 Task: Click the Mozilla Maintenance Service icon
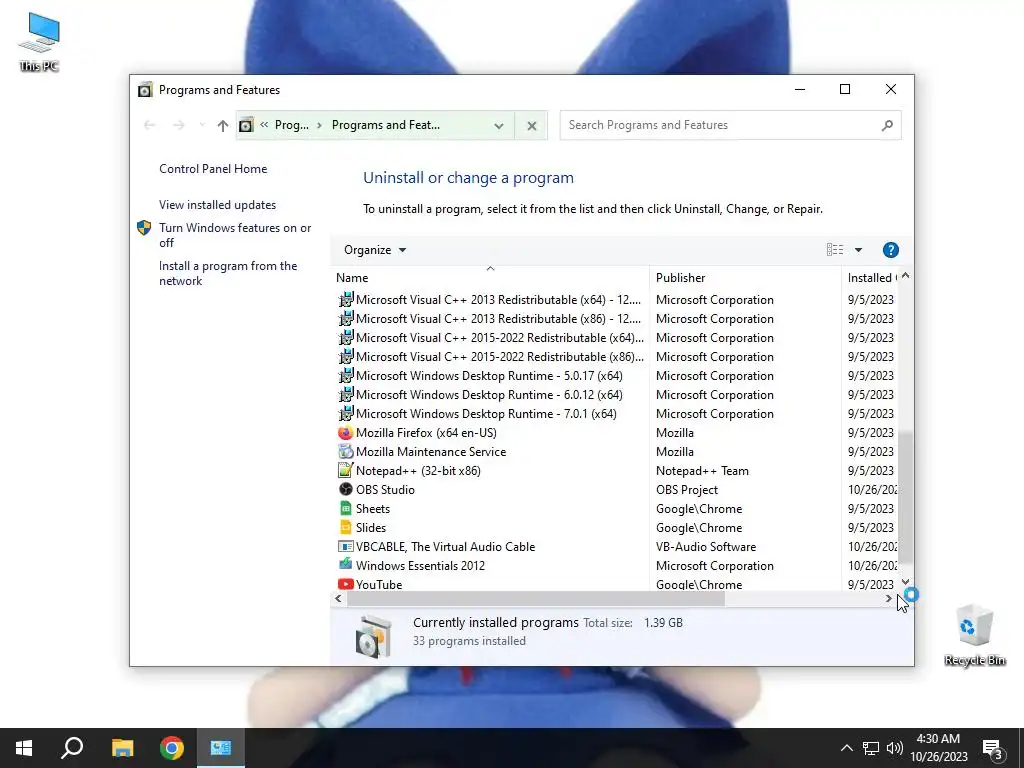[x=345, y=452]
